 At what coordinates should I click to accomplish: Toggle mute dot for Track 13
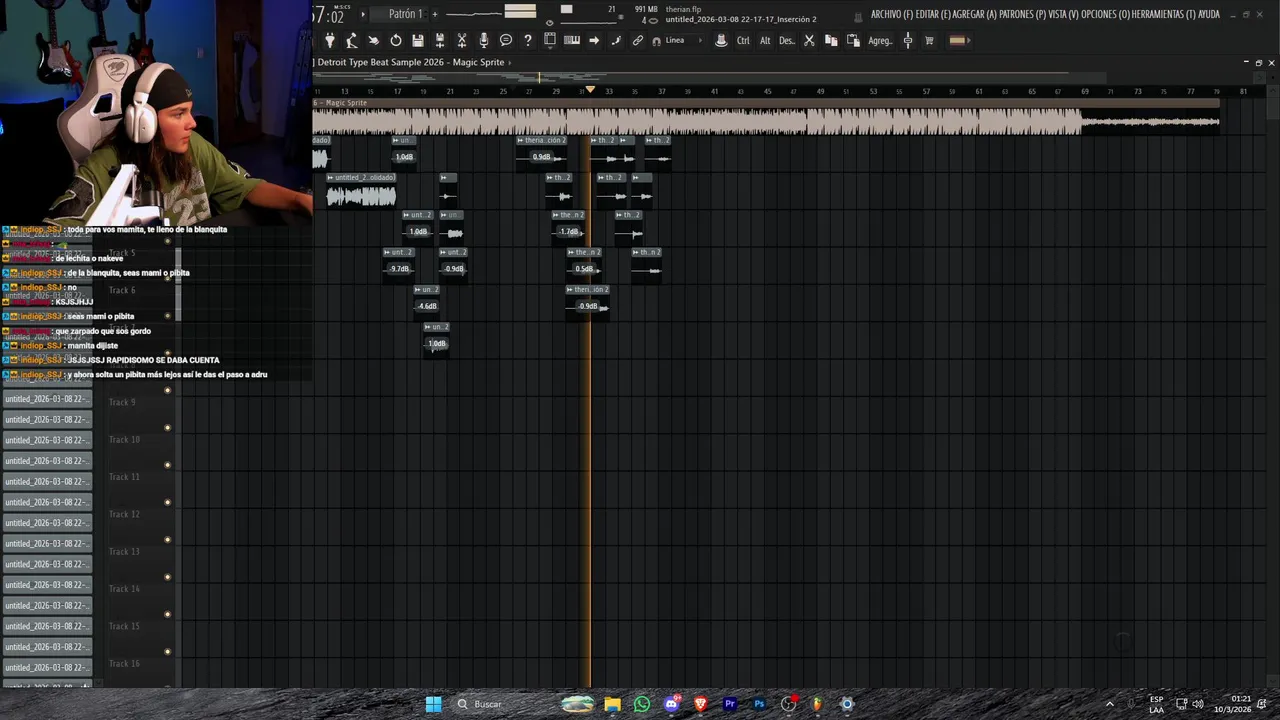[167, 540]
